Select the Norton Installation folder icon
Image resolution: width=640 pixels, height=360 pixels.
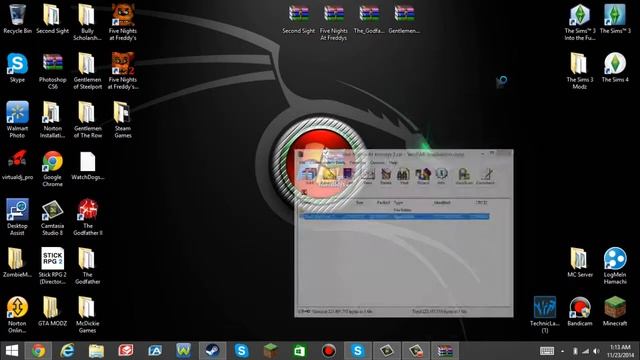(x=53, y=120)
